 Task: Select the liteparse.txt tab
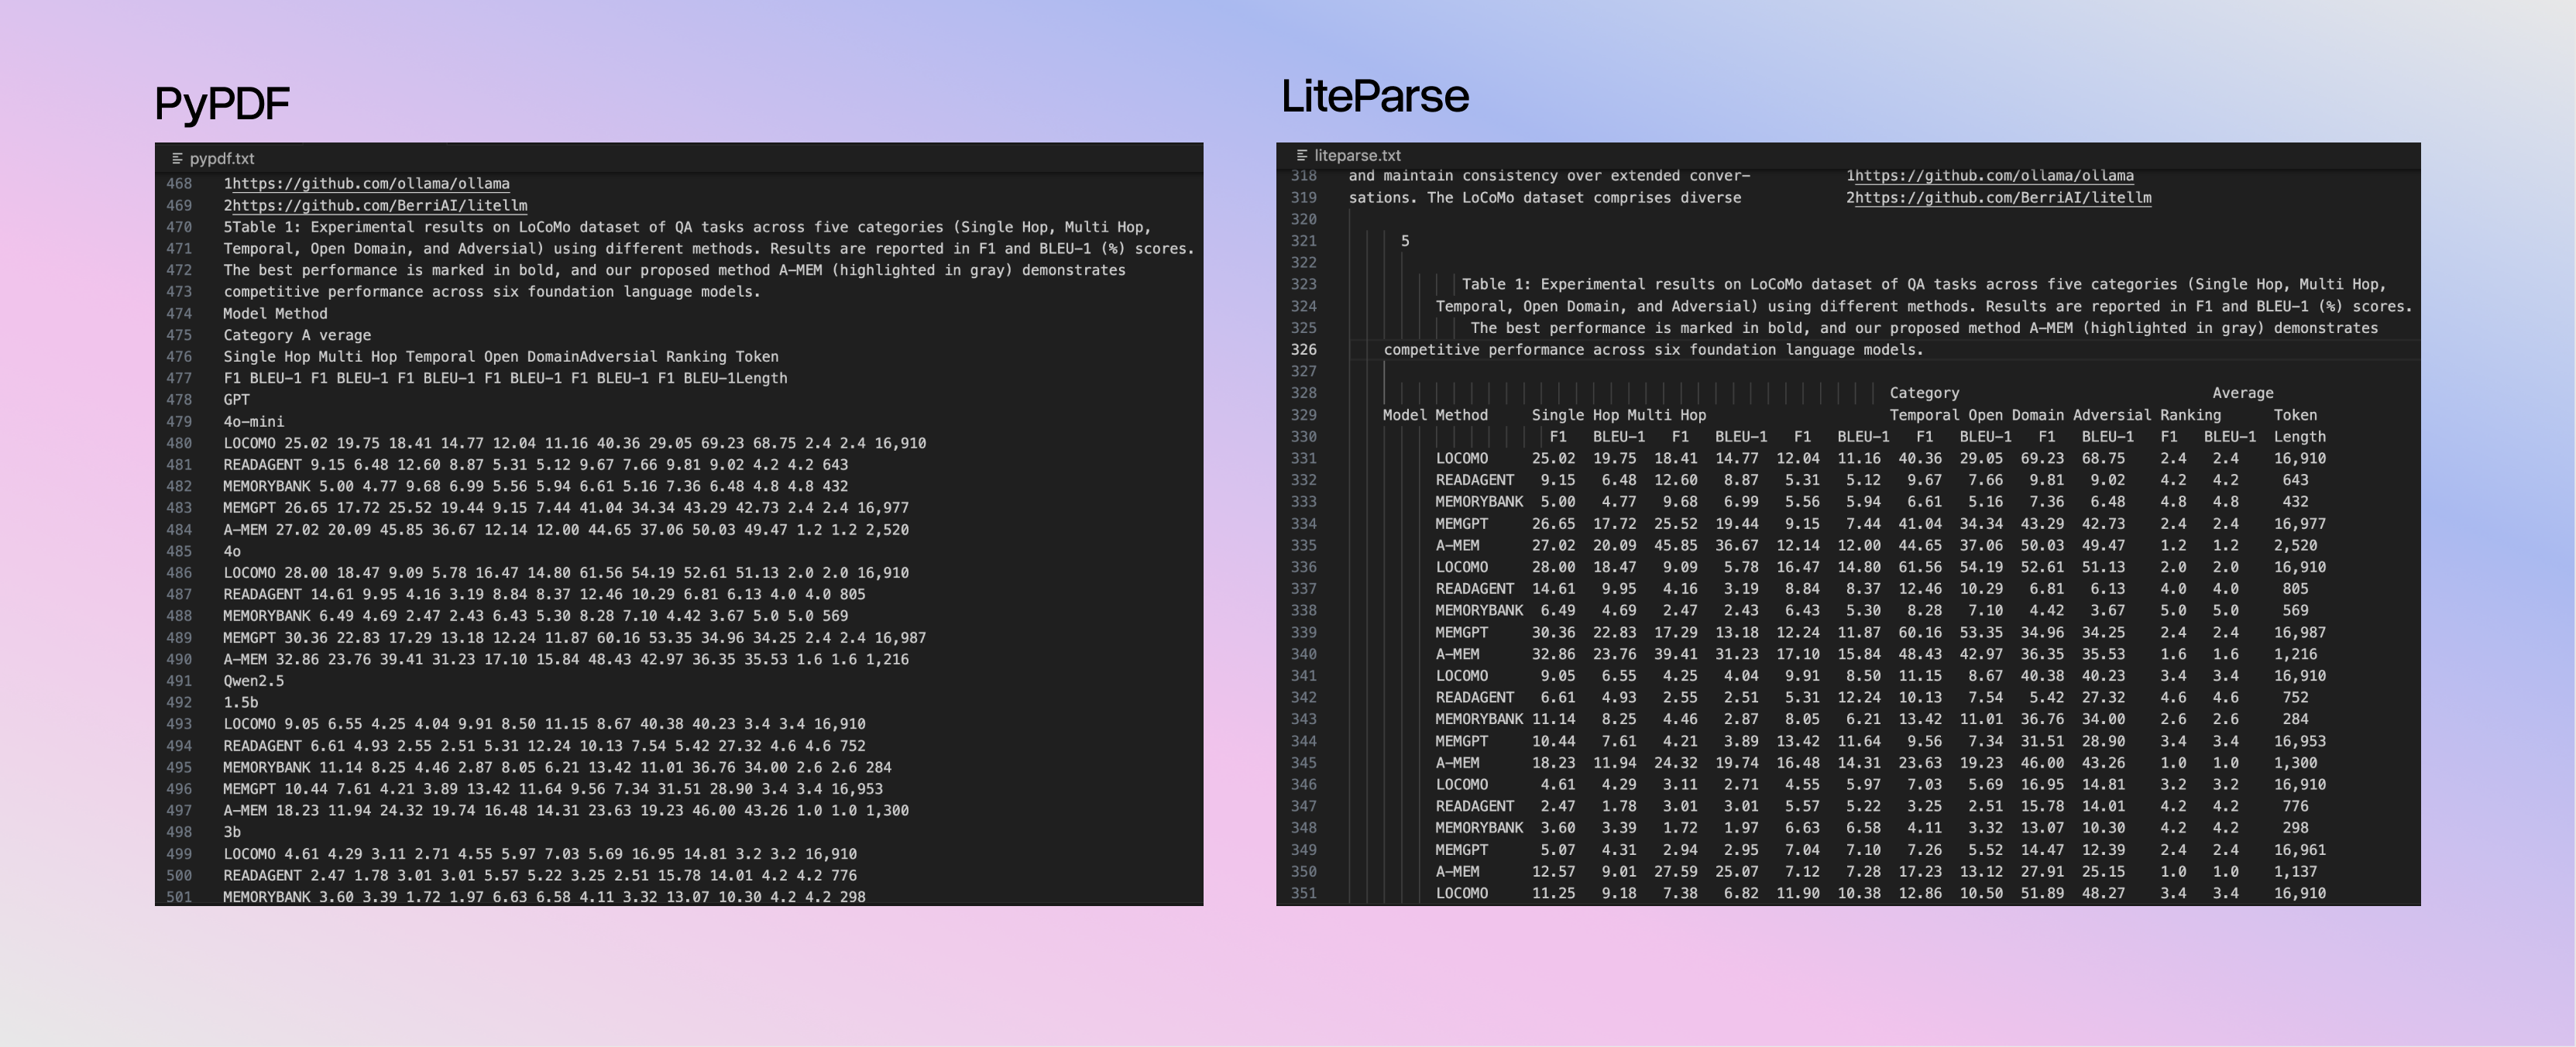(x=1357, y=155)
